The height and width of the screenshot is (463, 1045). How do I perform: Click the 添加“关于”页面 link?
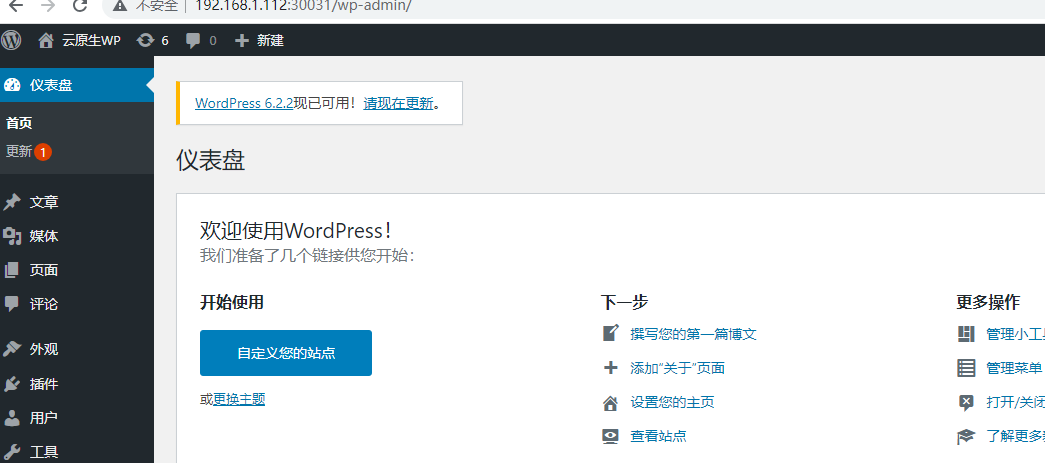(x=678, y=368)
